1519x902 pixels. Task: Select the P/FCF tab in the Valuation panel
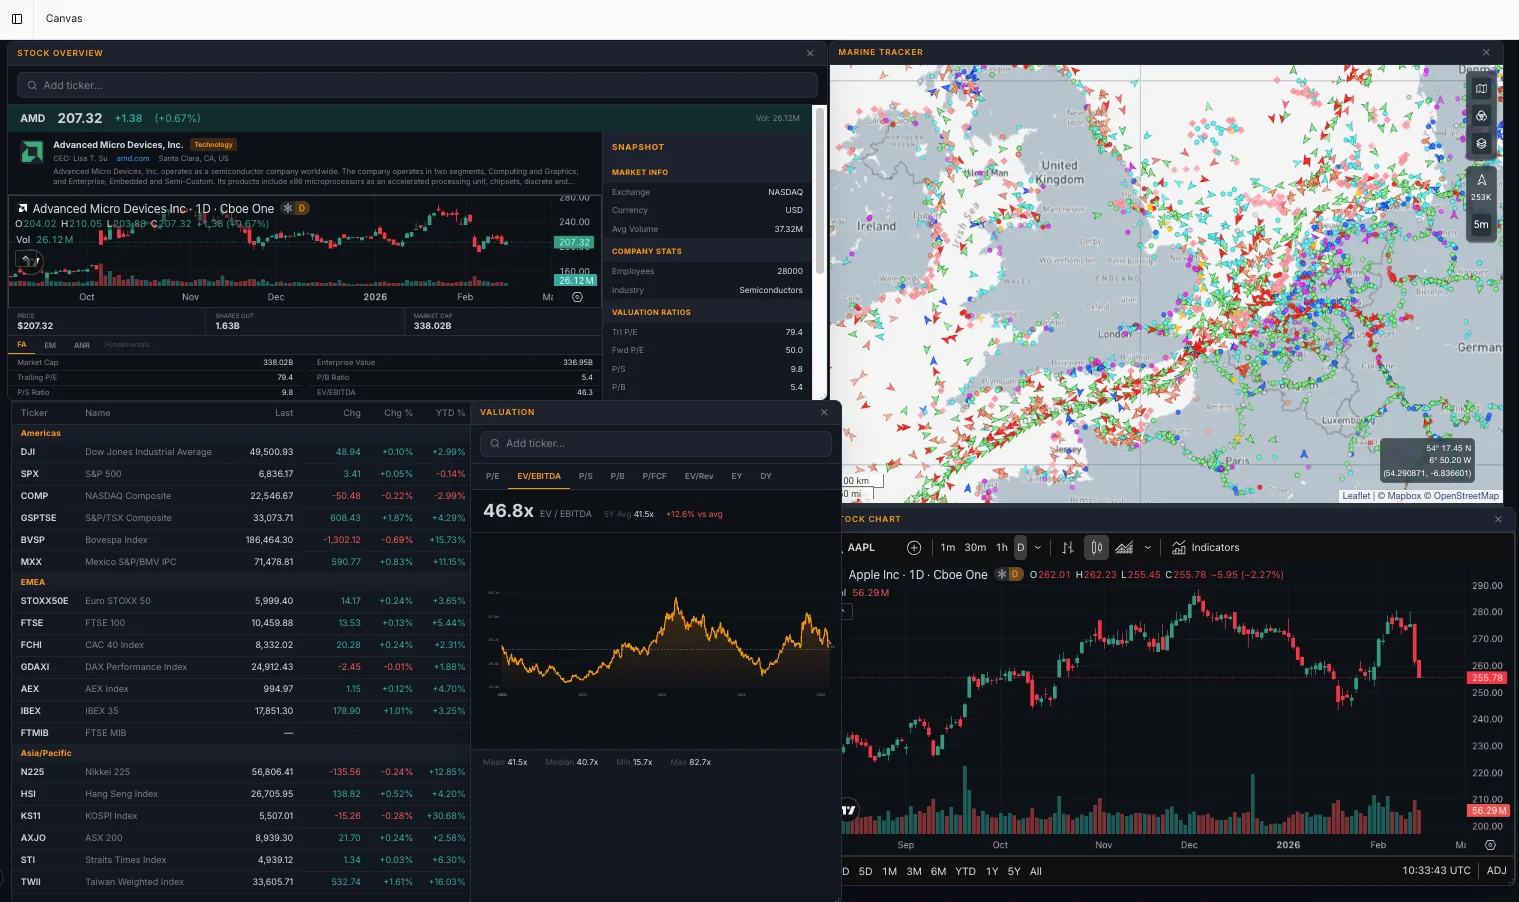[x=654, y=476]
